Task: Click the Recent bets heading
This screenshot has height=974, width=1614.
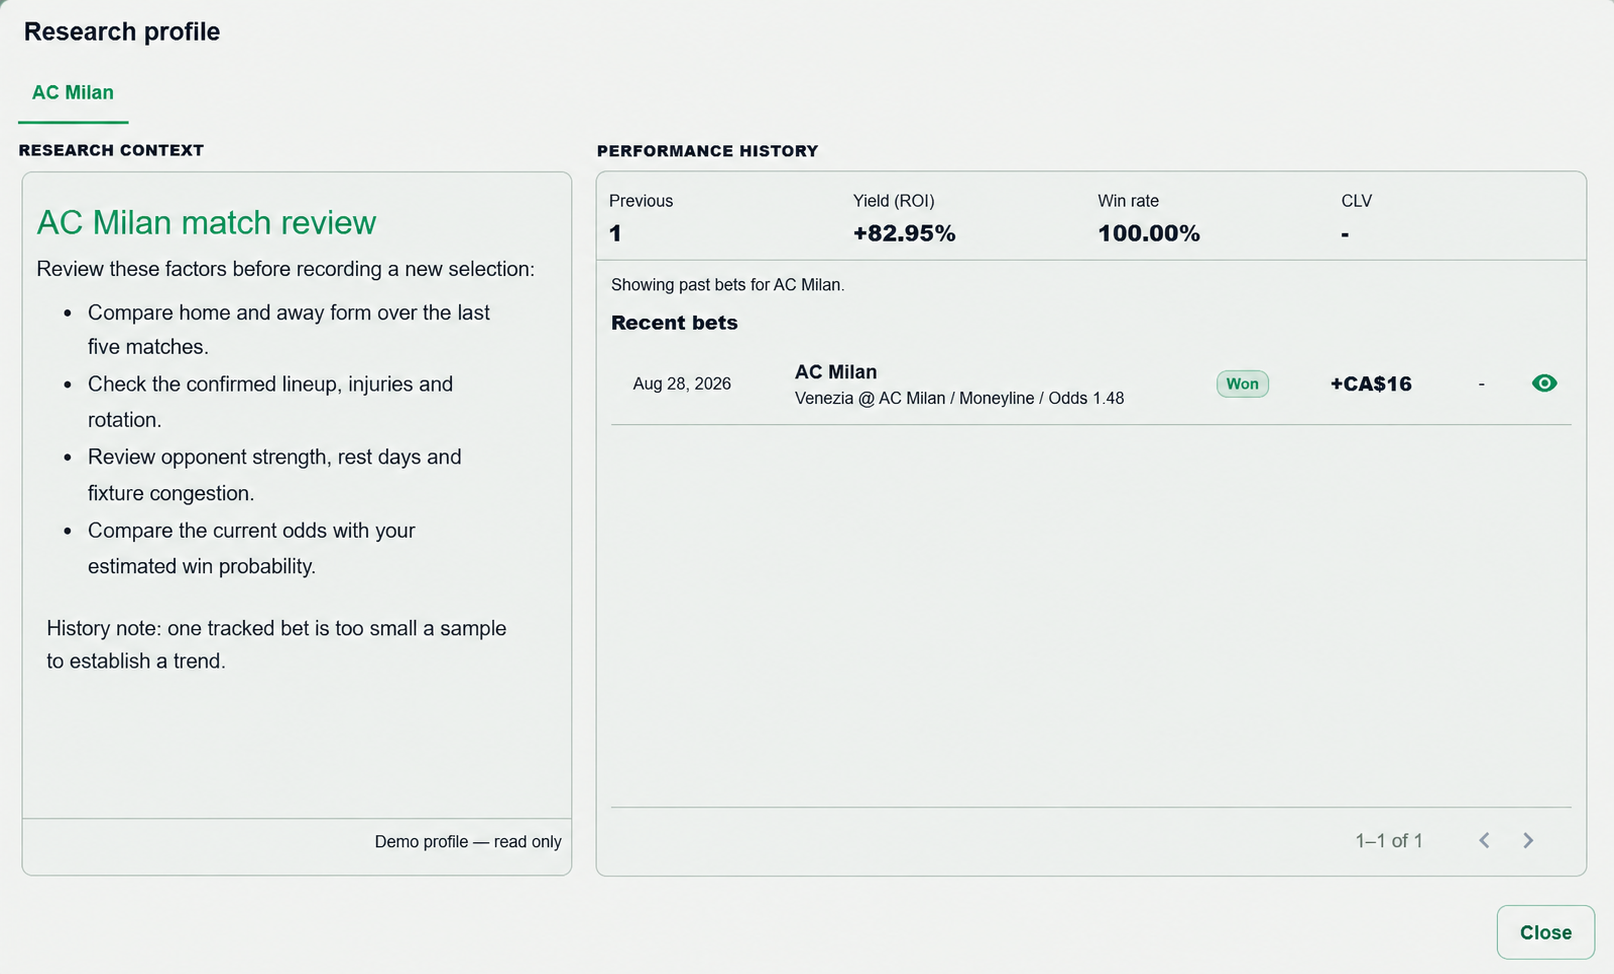Action: coord(674,323)
